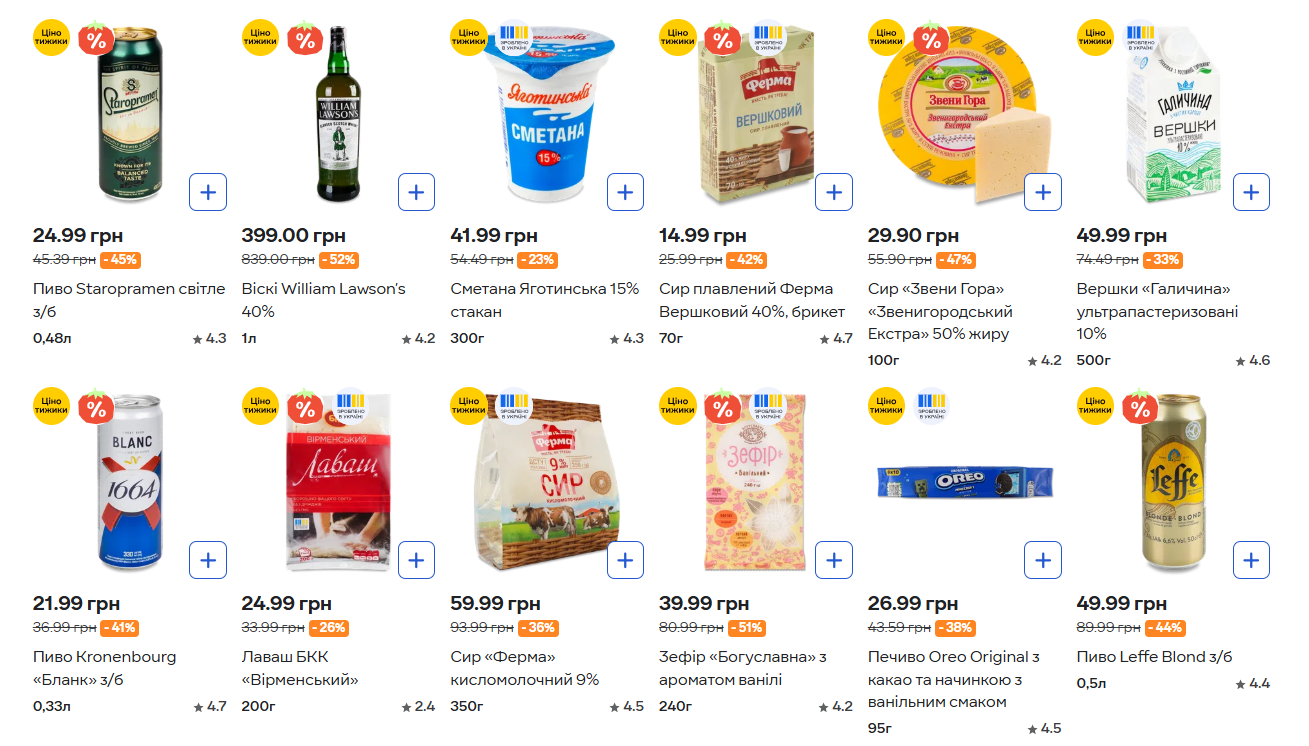
Task: Click the Зроблено в Україні icon on Яготинська sour cream
Action: (x=512, y=38)
